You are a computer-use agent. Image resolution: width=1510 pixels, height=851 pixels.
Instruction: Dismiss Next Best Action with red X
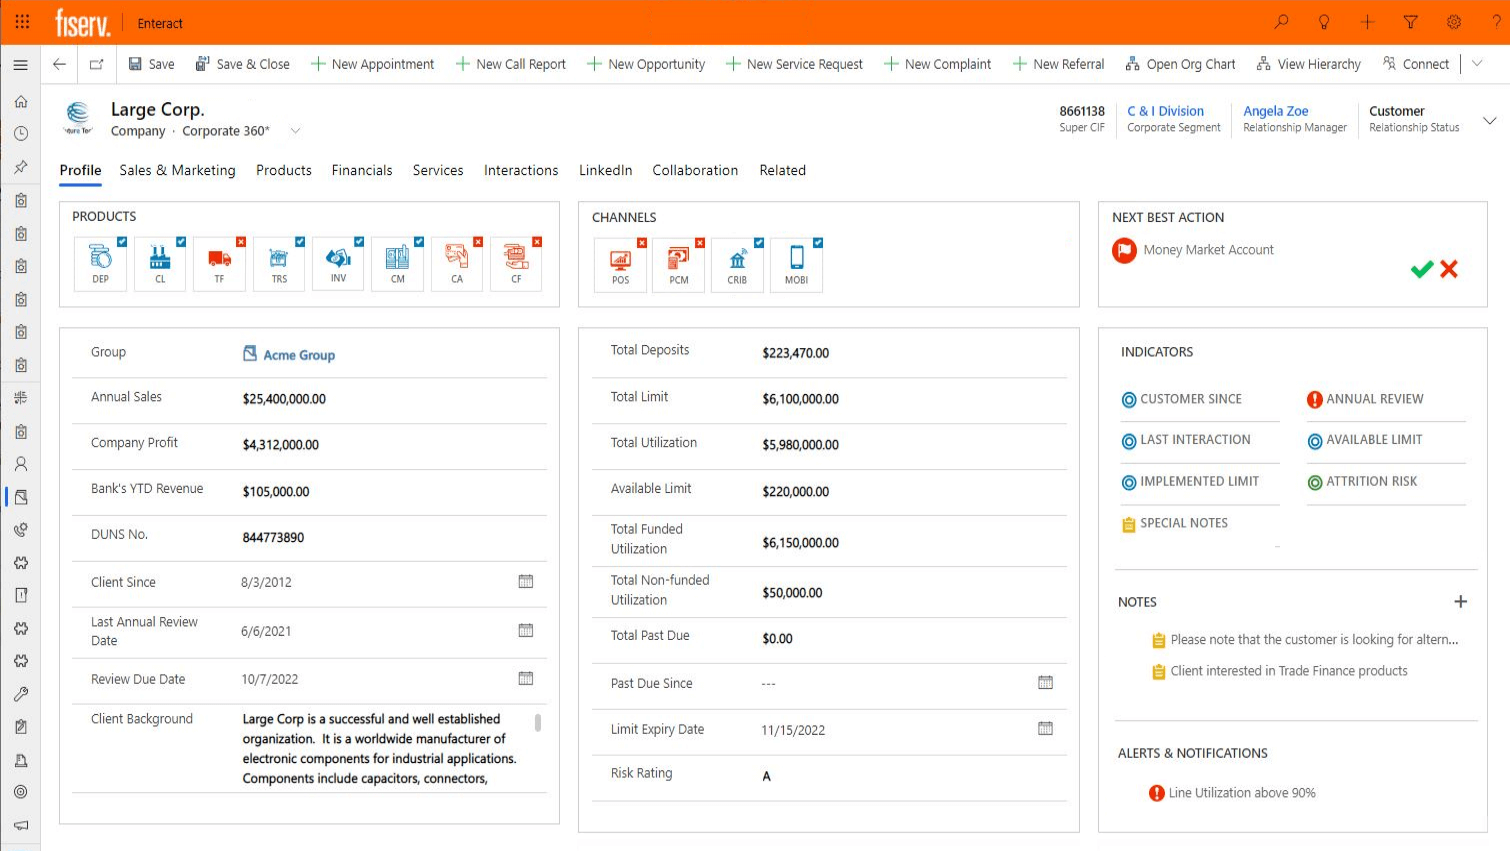(x=1449, y=268)
